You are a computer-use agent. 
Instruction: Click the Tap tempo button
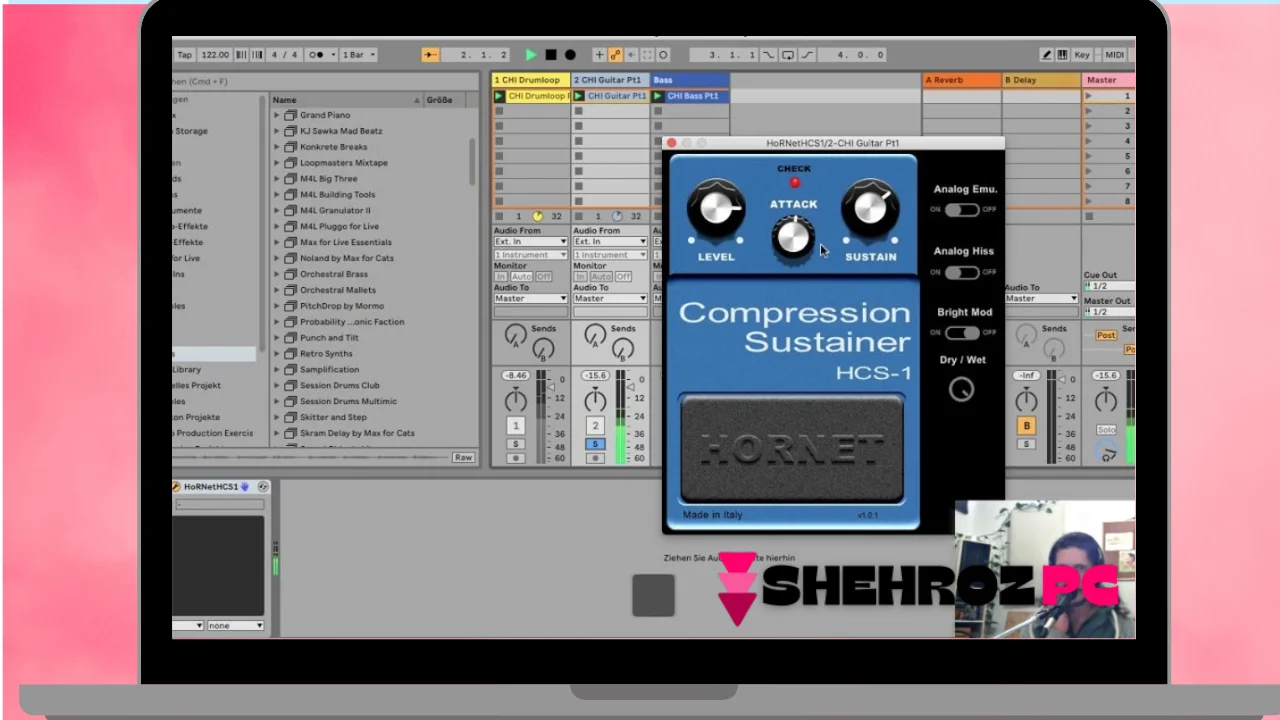click(x=185, y=55)
